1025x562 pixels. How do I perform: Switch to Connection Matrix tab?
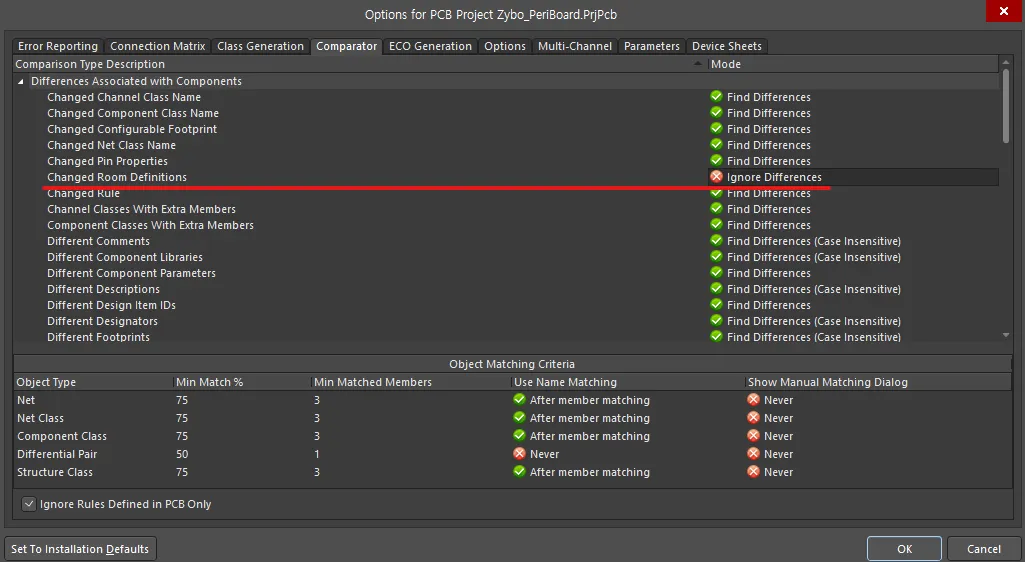click(158, 46)
